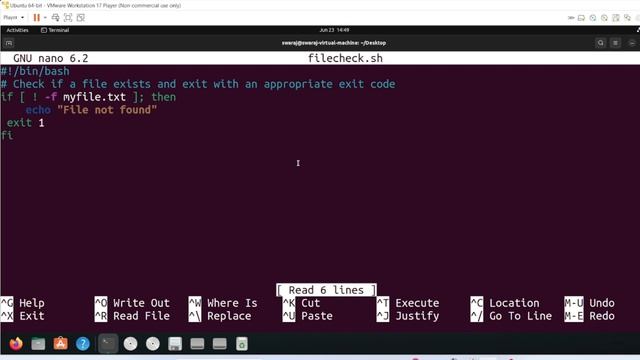Enter VMware full screen mode icon

coord(68,18)
